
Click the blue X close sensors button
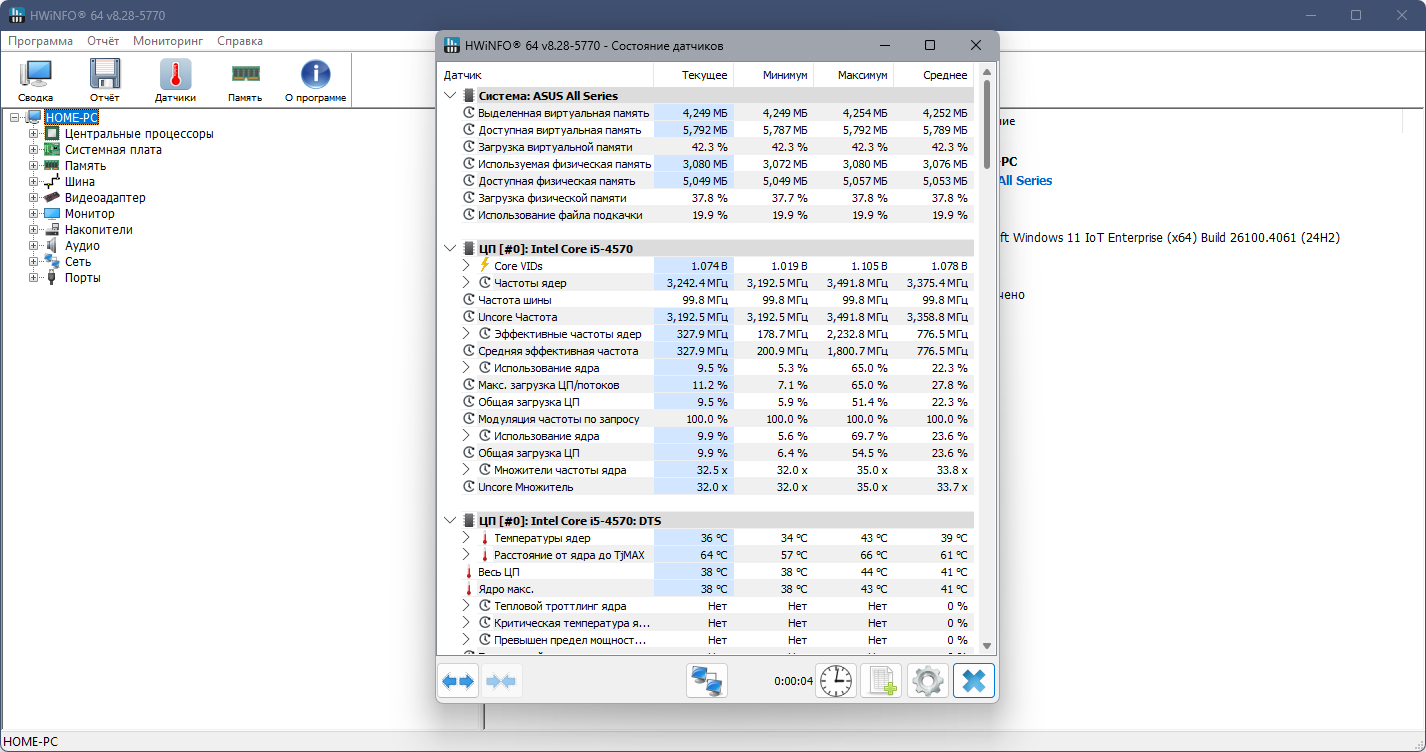974,682
